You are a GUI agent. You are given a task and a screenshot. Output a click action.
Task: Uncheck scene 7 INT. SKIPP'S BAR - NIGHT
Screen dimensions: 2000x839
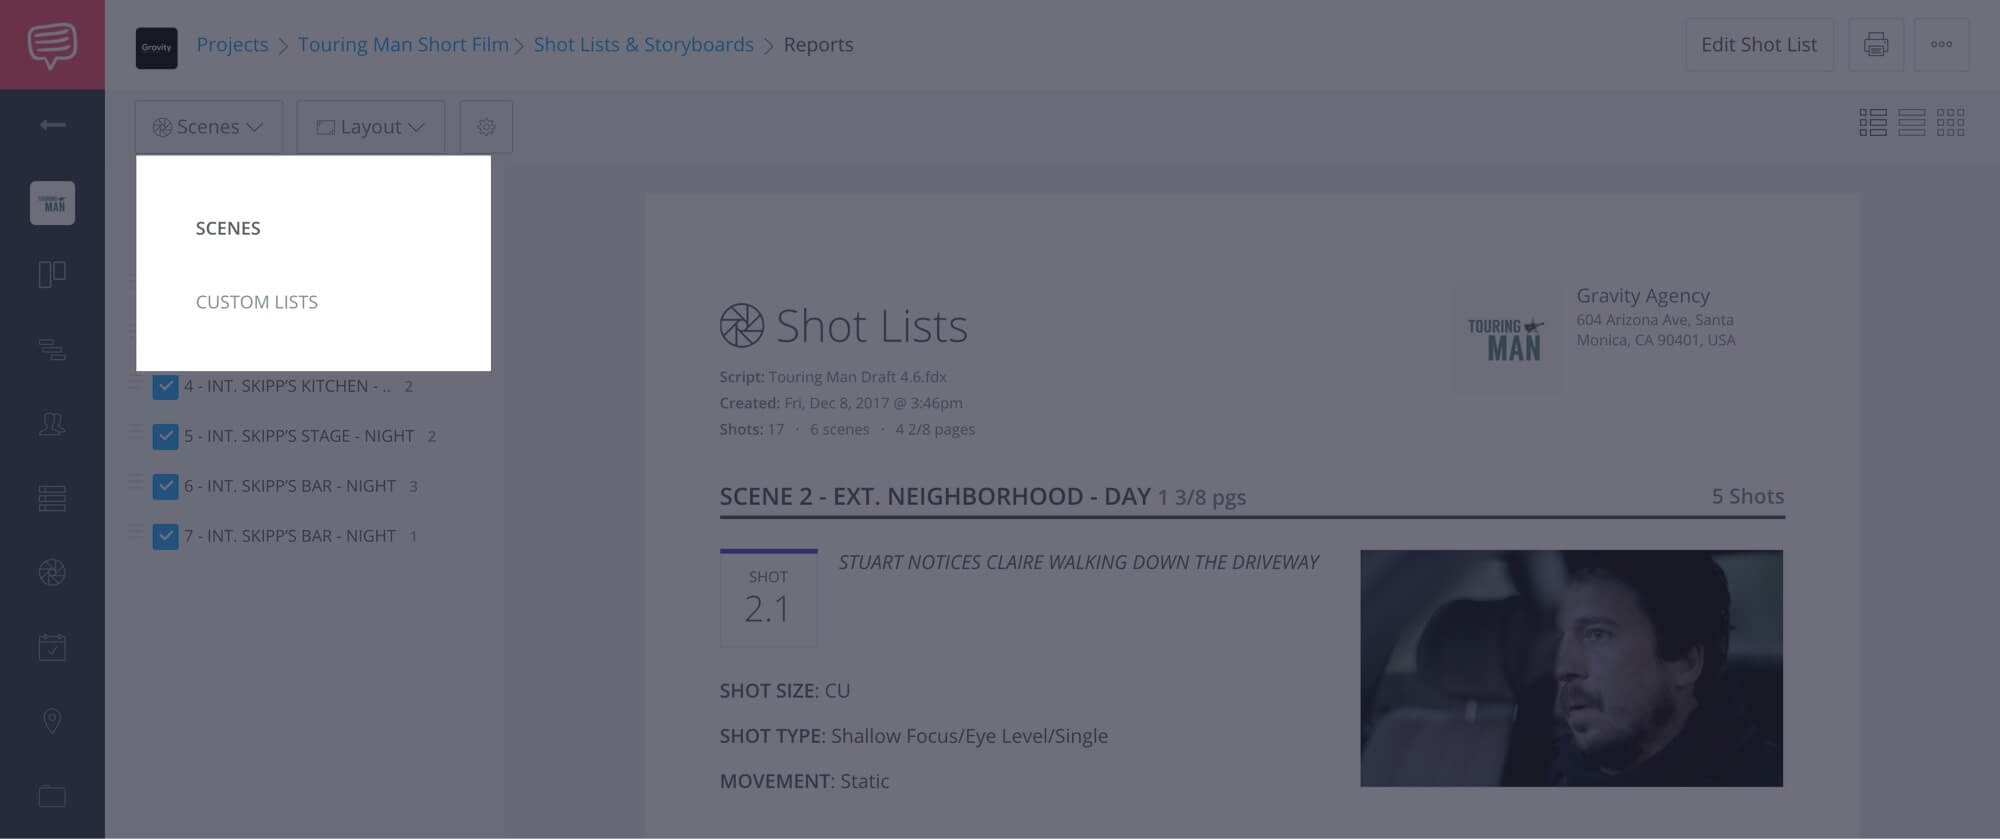click(166, 536)
